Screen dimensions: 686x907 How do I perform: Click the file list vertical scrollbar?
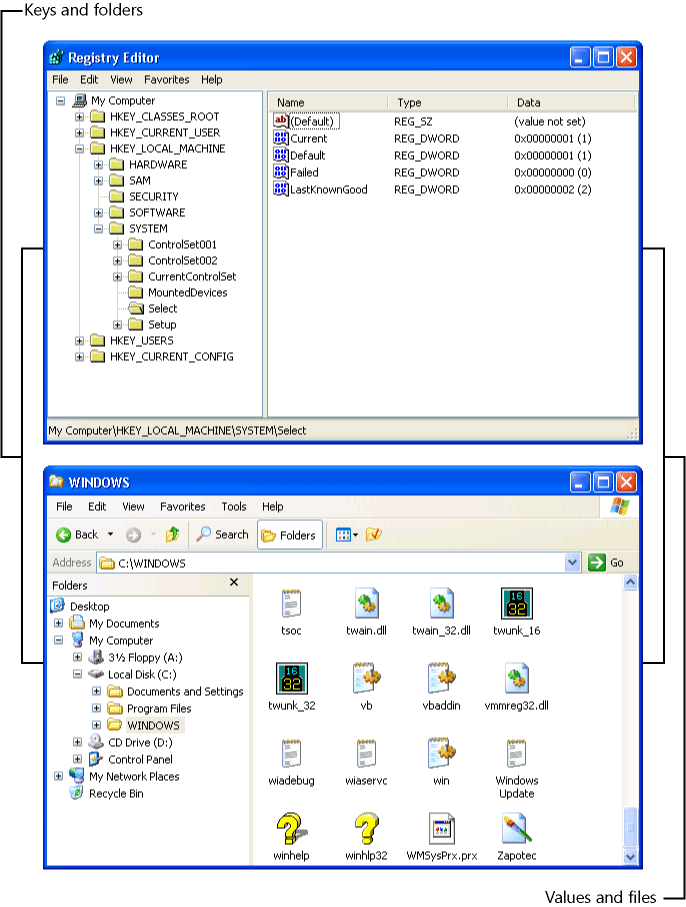point(630,700)
